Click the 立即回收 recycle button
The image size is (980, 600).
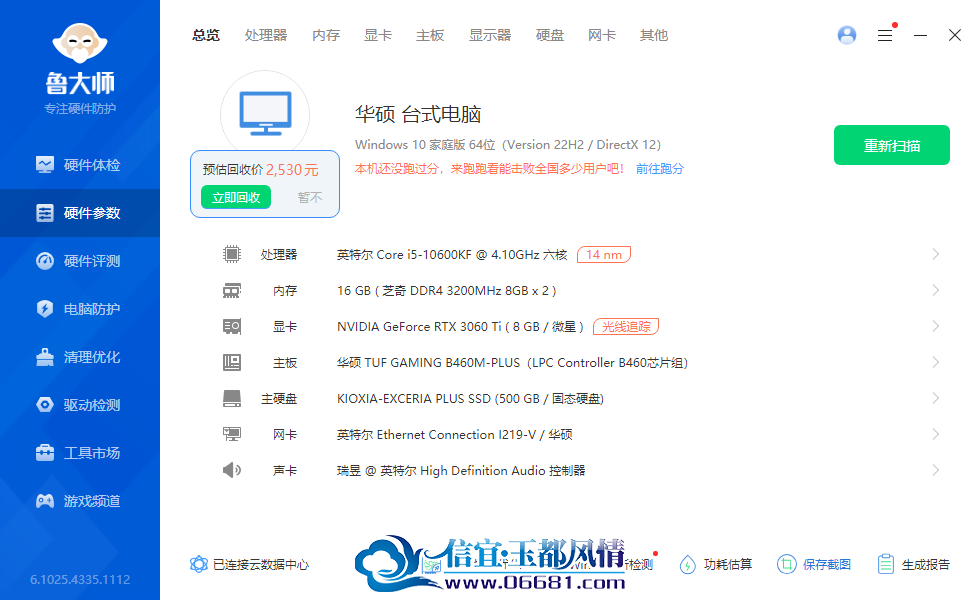click(x=236, y=198)
